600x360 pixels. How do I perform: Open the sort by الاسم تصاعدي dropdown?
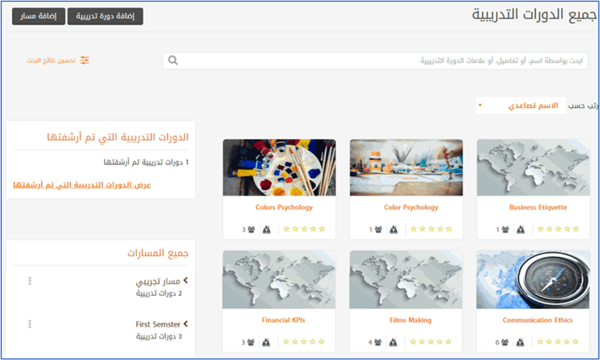(x=520, y=105)
